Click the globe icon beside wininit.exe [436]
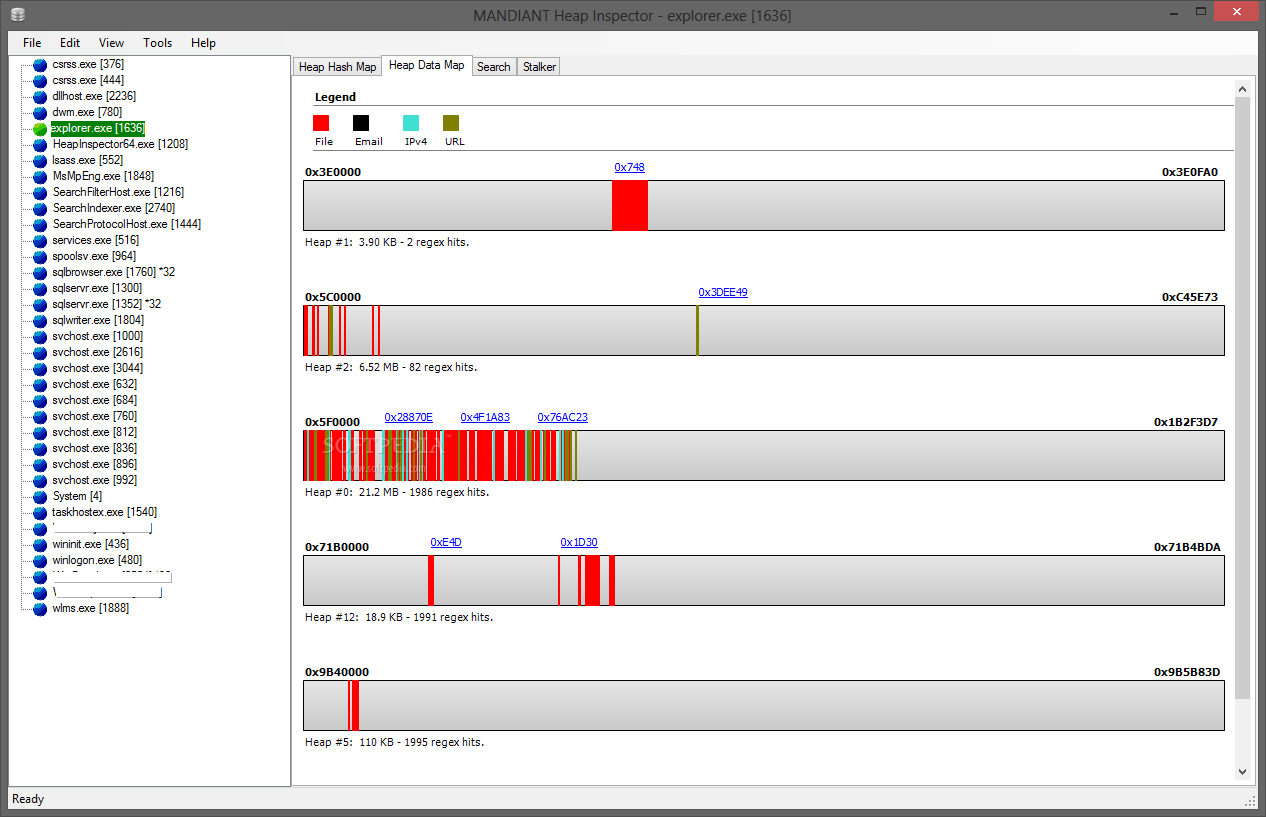 40,545
